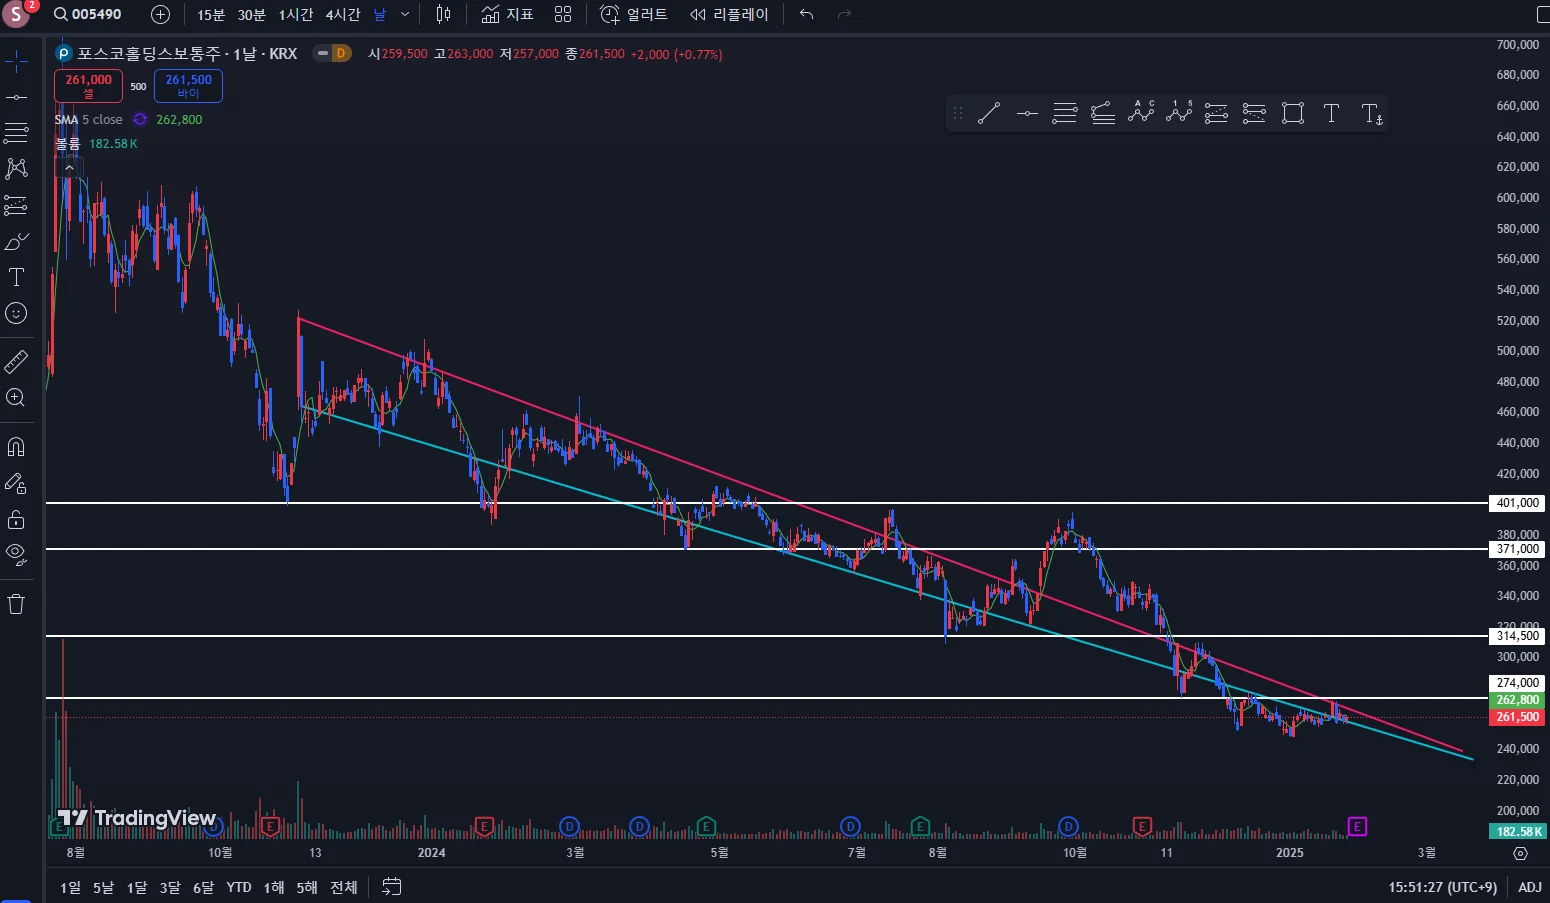Set date range to YTD

239,887
